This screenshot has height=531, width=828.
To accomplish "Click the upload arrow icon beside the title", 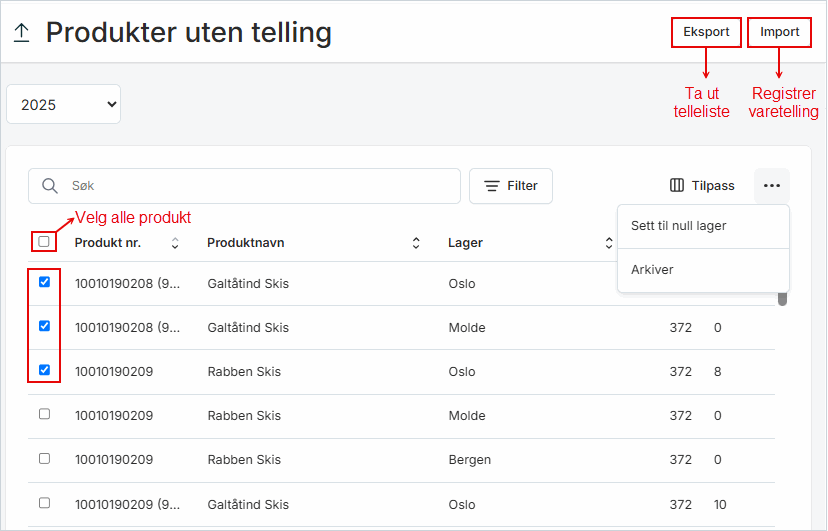I will point(21,33).
